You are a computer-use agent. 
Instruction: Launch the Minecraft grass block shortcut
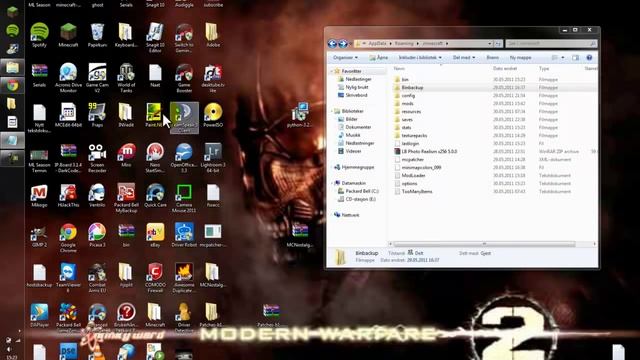[x=68, y=35]
